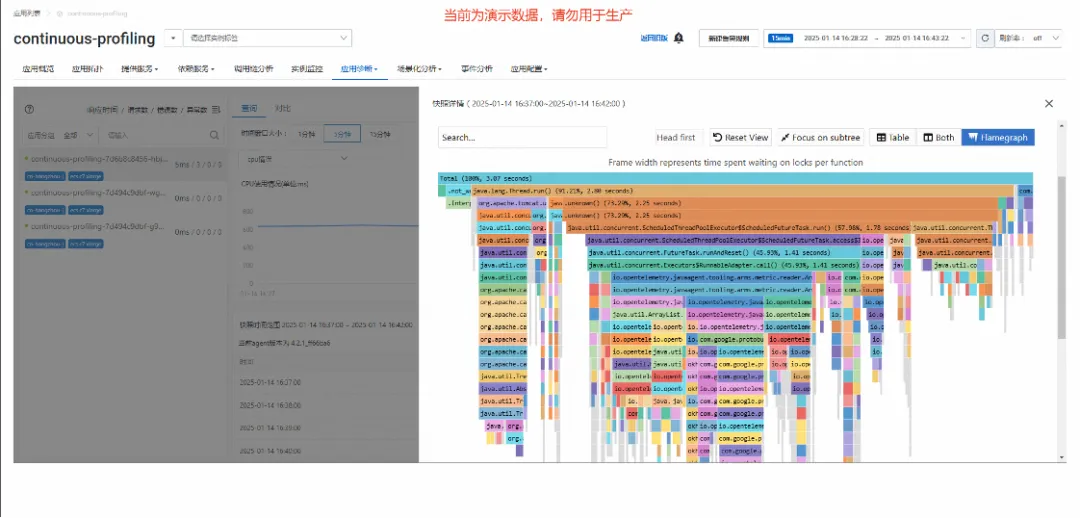Image resolution: width=1080 pixels, height=518 pixels.
Task: Open the application group dropdown in the left panel
Action: tap(76, 136)
